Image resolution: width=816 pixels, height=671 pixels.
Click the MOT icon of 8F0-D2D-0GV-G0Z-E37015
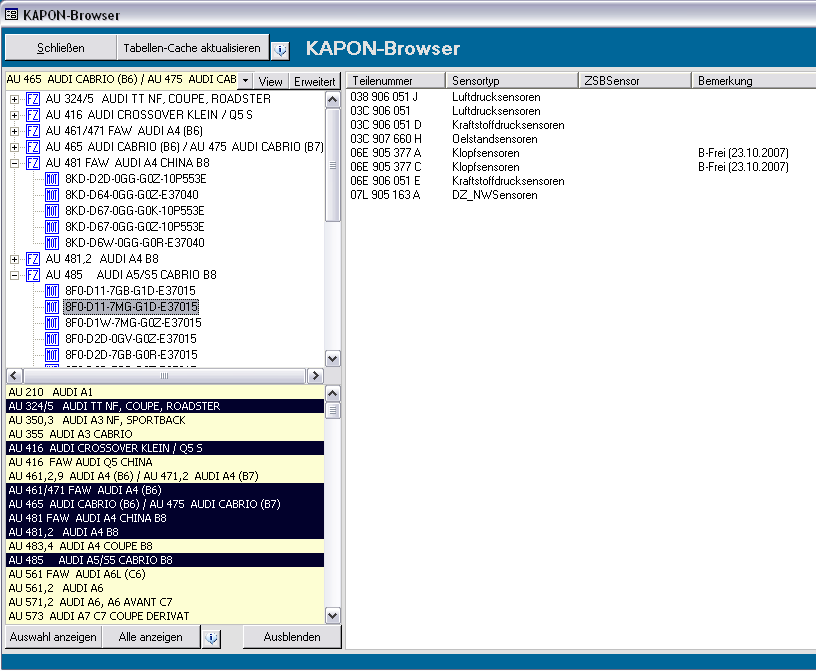52,339
